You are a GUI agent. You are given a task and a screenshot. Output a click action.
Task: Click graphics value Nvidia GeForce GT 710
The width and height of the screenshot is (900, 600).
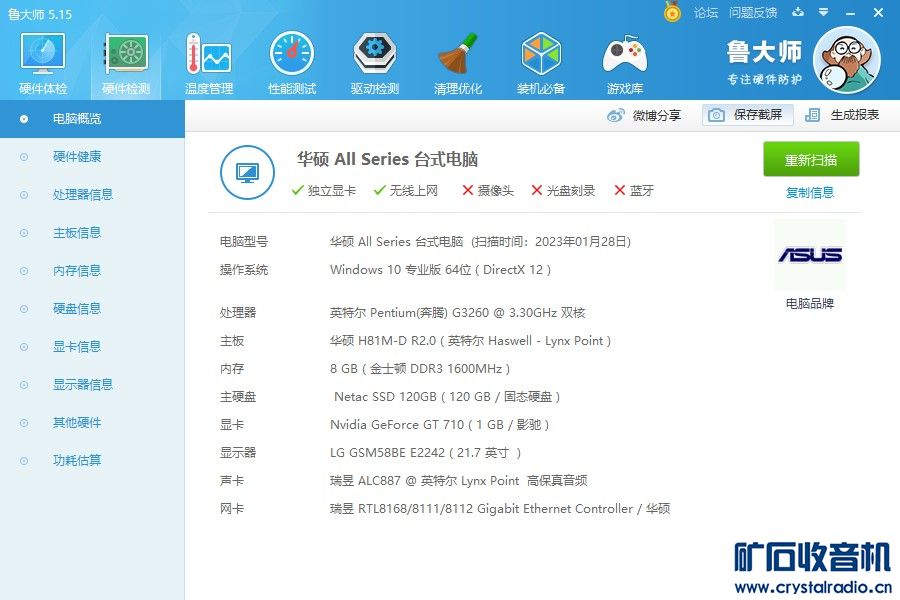click(x=440, y=425)
